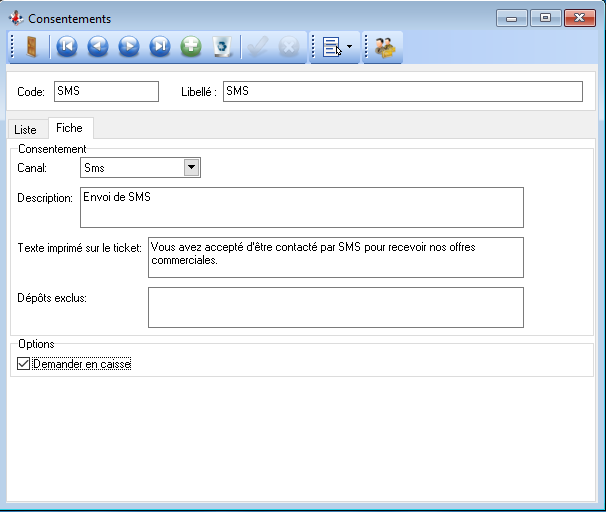
Task: Click the exit door icon
Action: pos(31,47)
